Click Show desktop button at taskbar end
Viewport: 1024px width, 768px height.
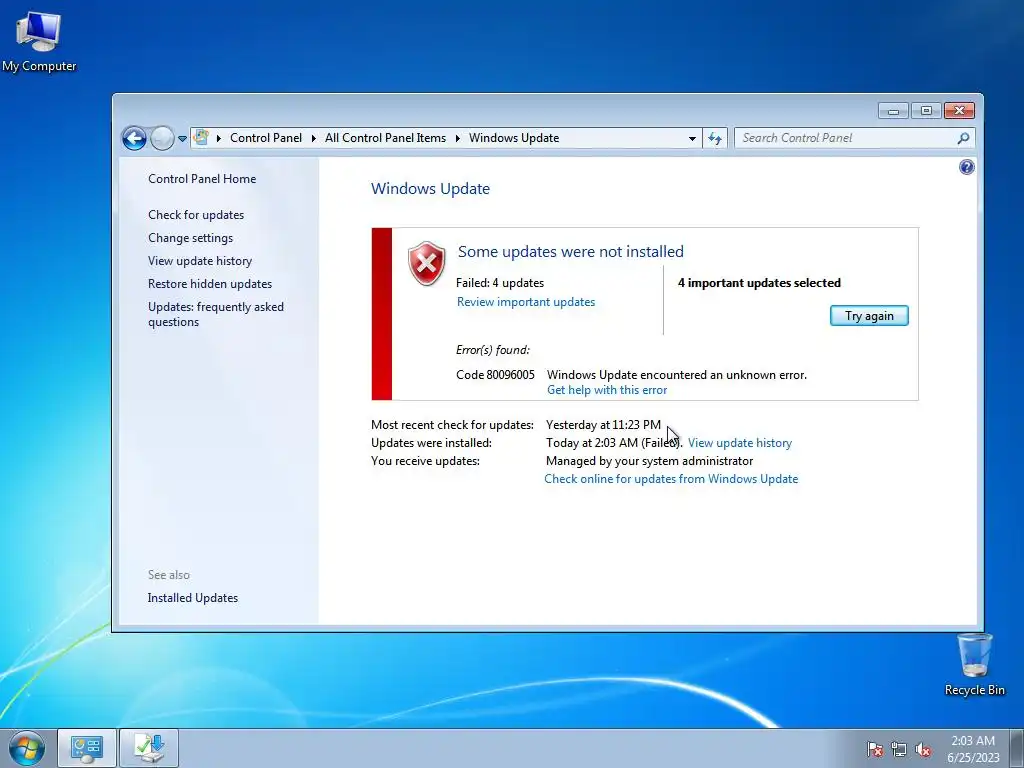point(1017,748)
